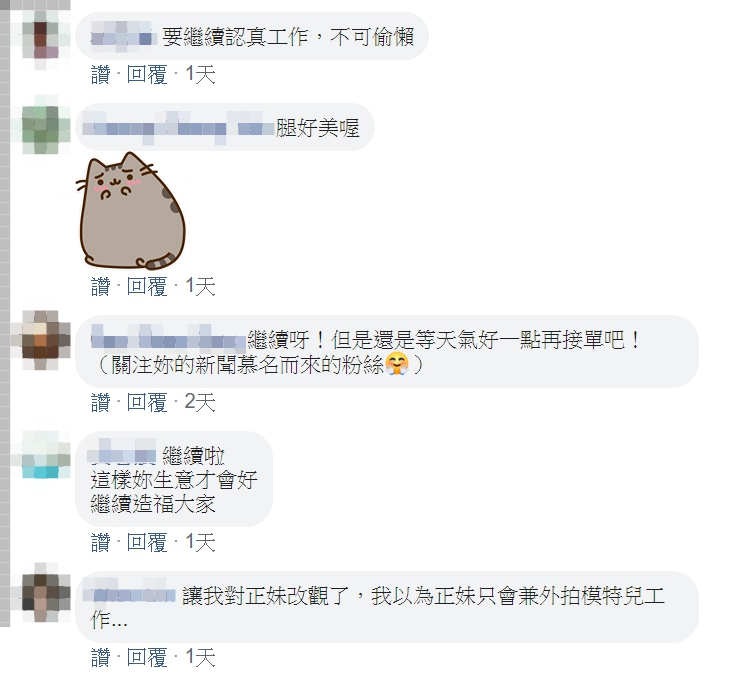Reply to the comment posted 2天 ago

[x=147, y=402]
